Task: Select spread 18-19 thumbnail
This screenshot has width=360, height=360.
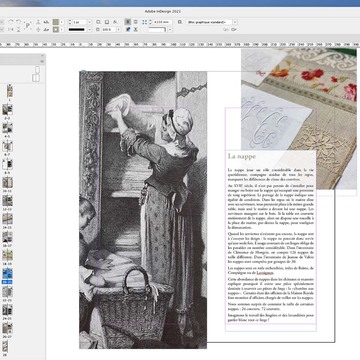Action: pos(7,255)
